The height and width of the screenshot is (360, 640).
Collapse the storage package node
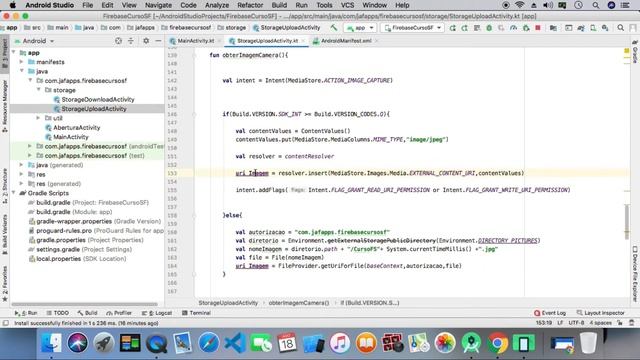[39, 90]
